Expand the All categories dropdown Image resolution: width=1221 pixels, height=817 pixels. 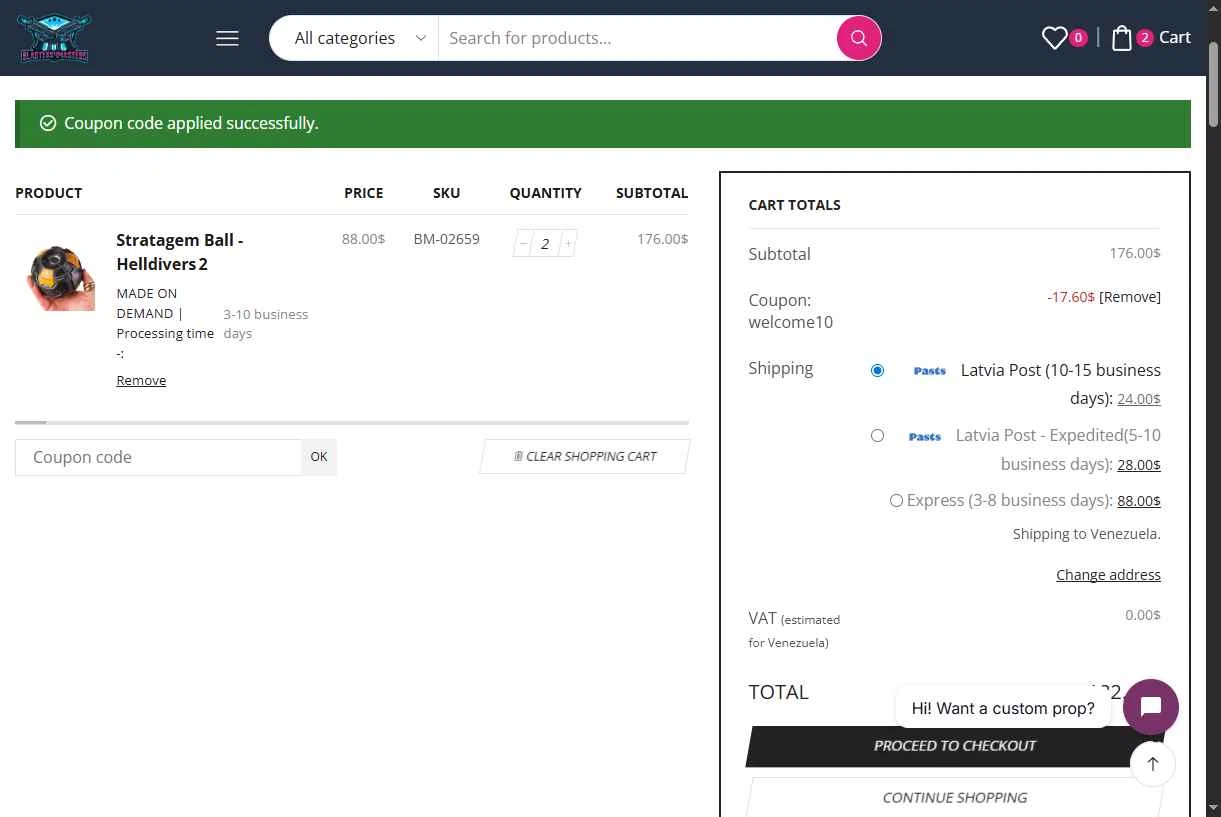[x=360, y=38]
